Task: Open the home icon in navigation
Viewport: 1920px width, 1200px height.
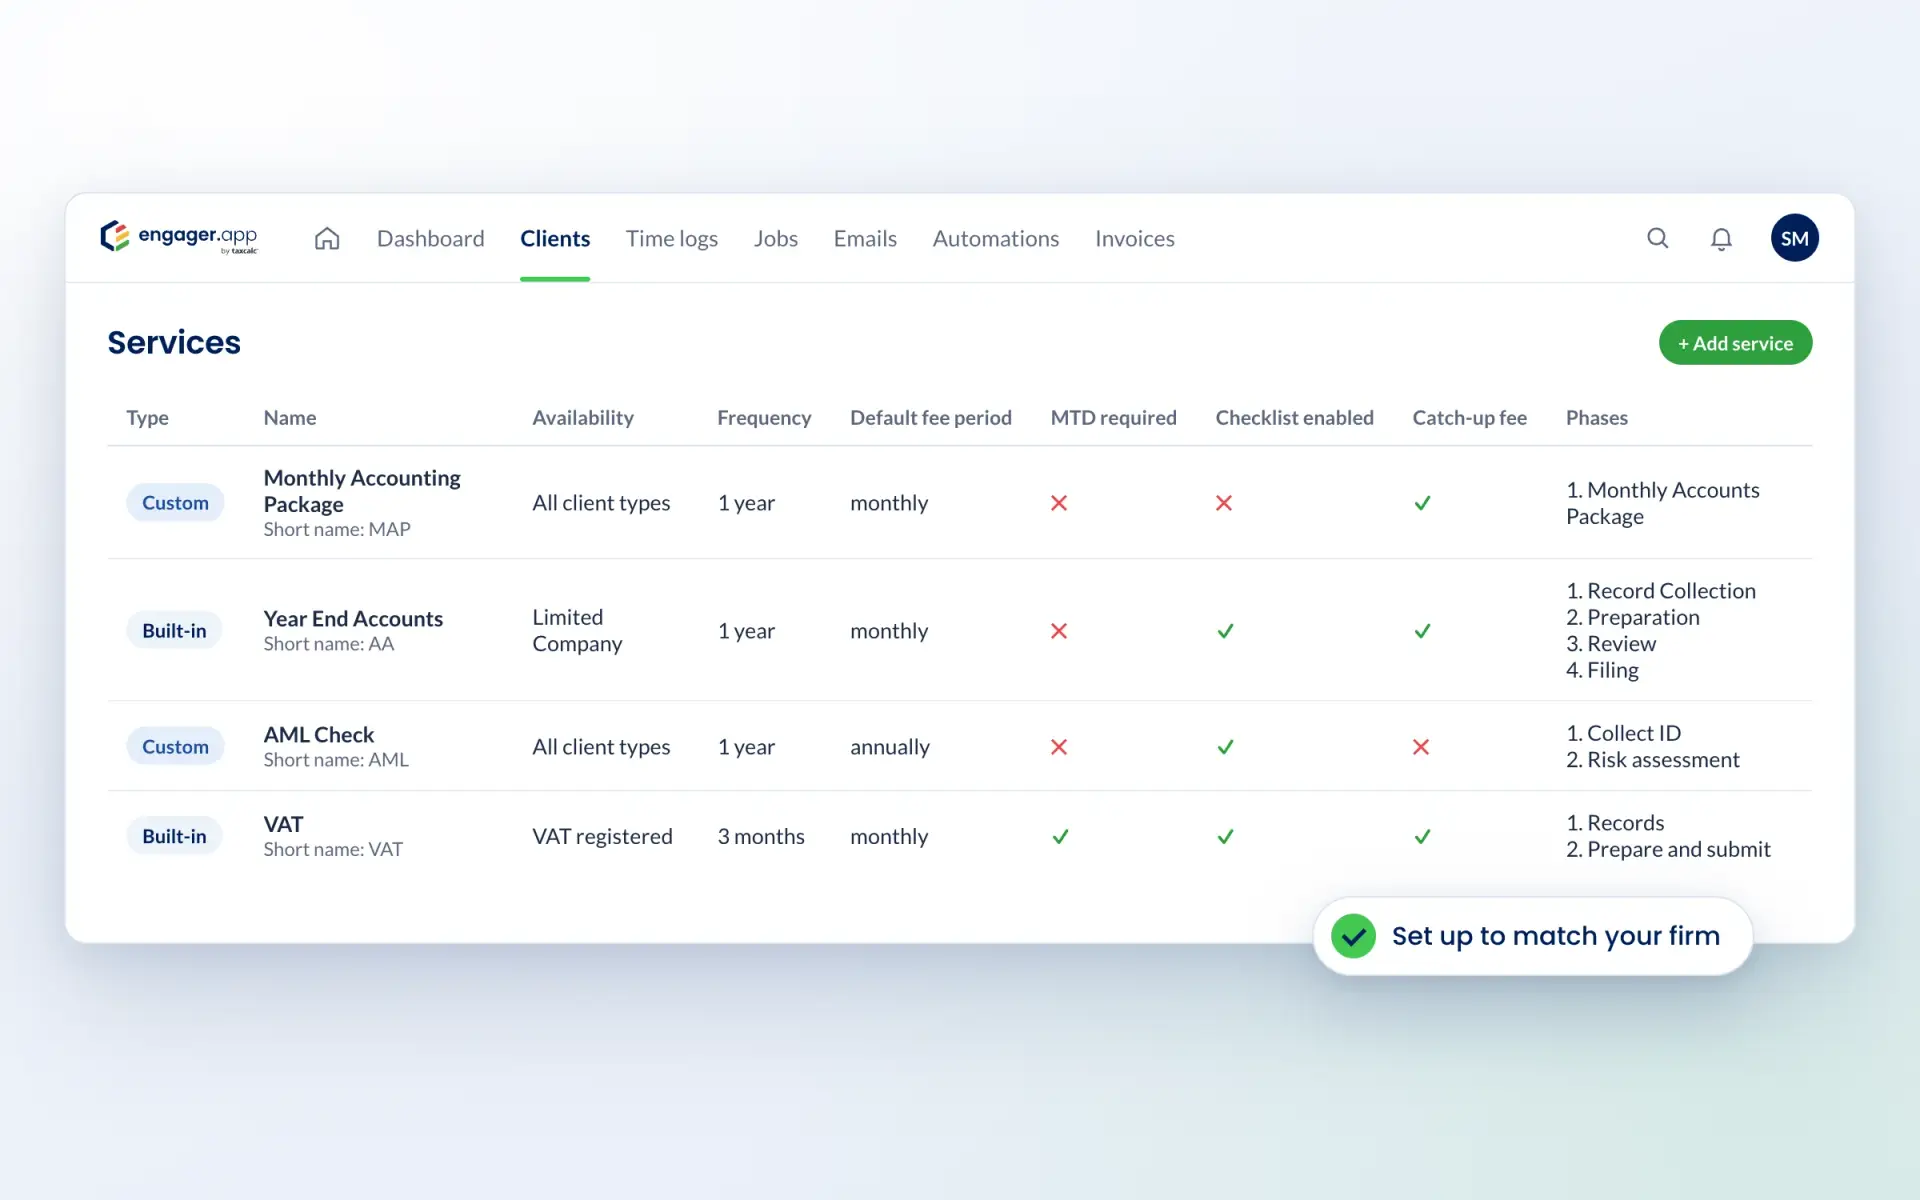Action: point(327,238)
